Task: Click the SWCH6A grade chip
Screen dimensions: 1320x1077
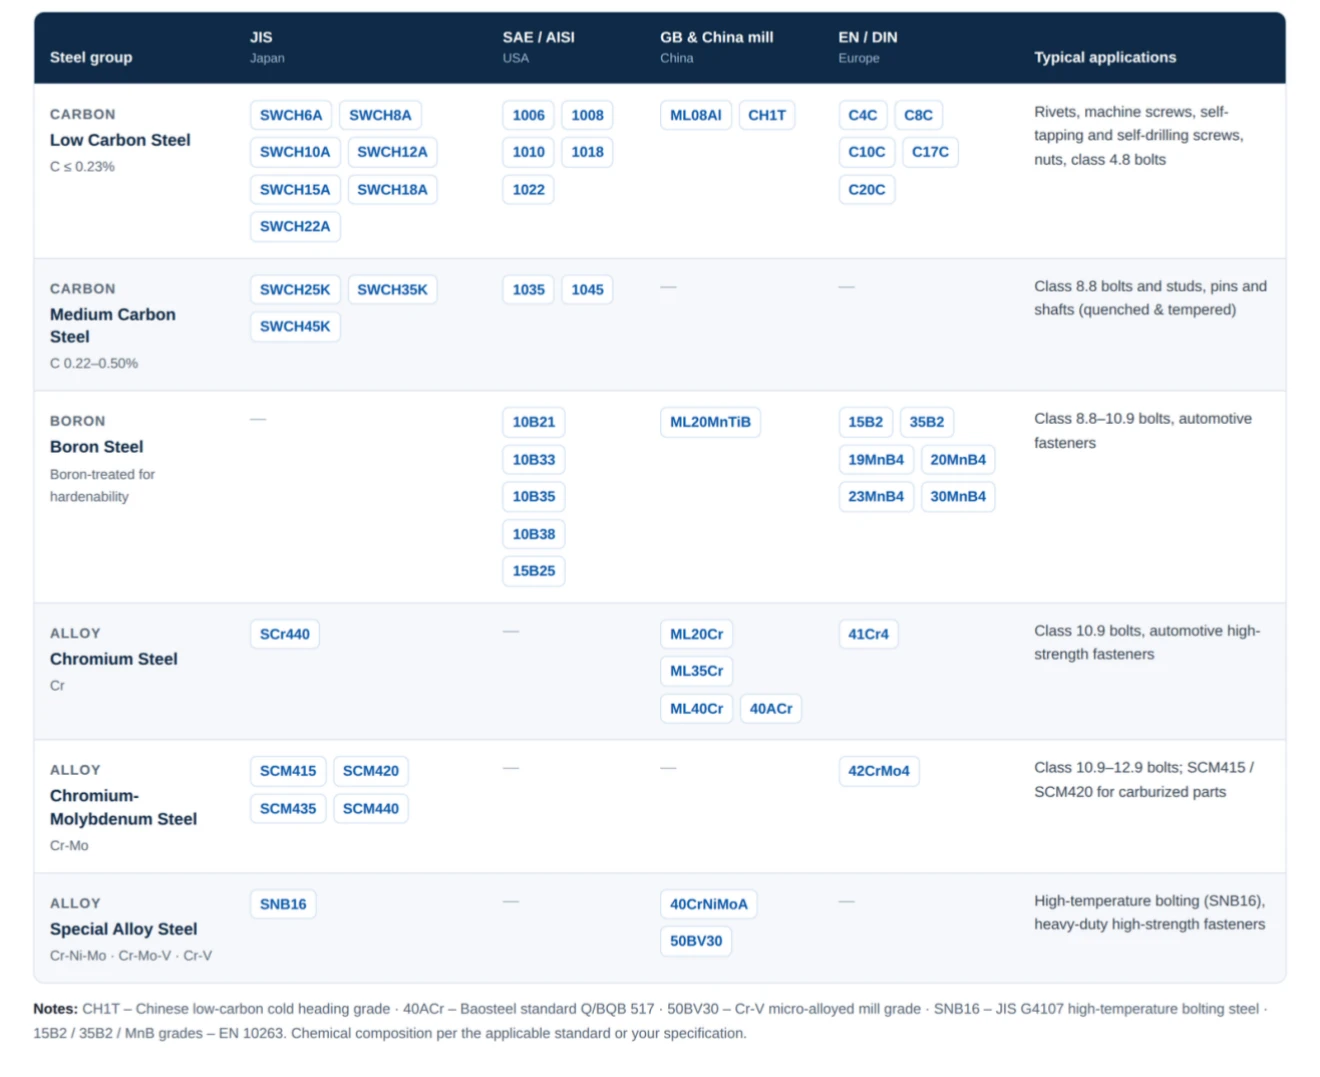Action: click(291, 115)
